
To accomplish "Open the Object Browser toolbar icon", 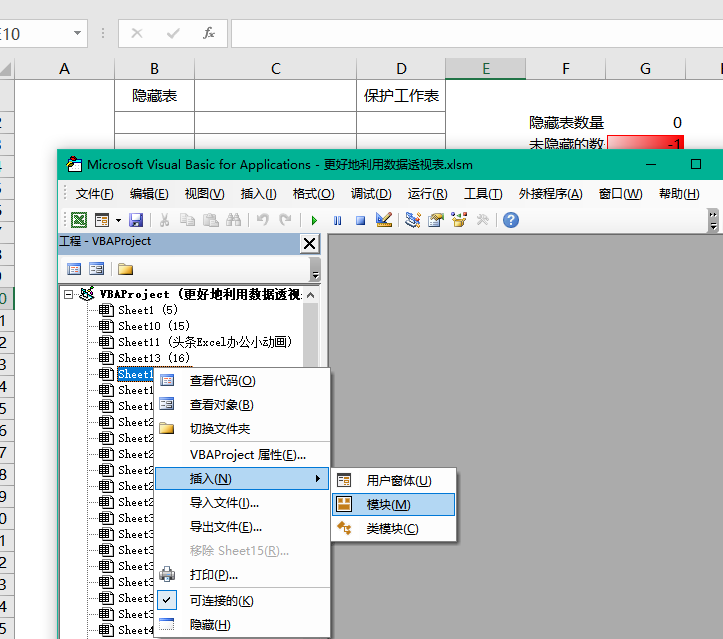I will click(459, 220).
